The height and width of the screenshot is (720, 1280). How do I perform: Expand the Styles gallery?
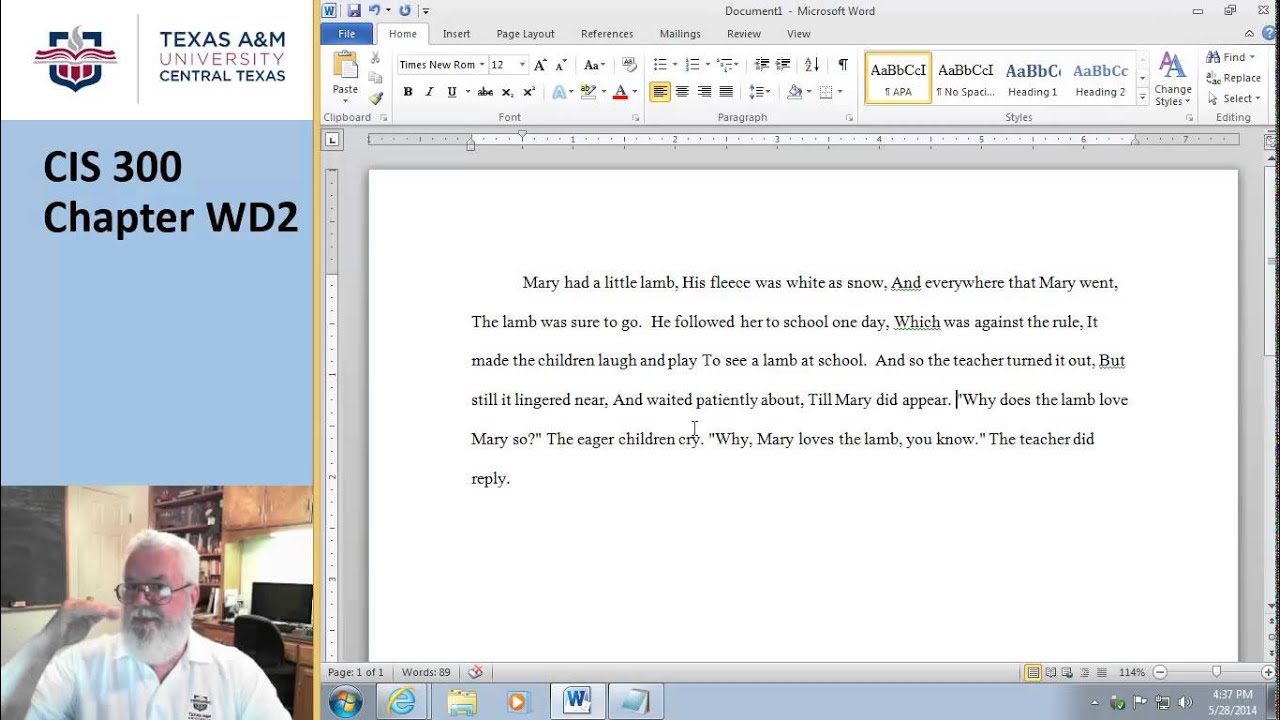1142,98
